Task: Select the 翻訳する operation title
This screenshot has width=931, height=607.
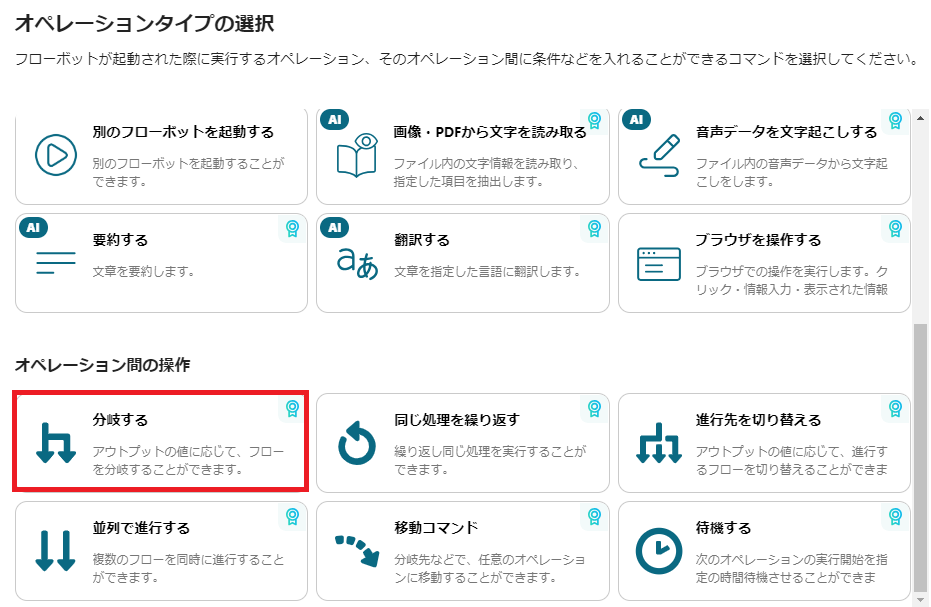Action: (x=422, y=240)
